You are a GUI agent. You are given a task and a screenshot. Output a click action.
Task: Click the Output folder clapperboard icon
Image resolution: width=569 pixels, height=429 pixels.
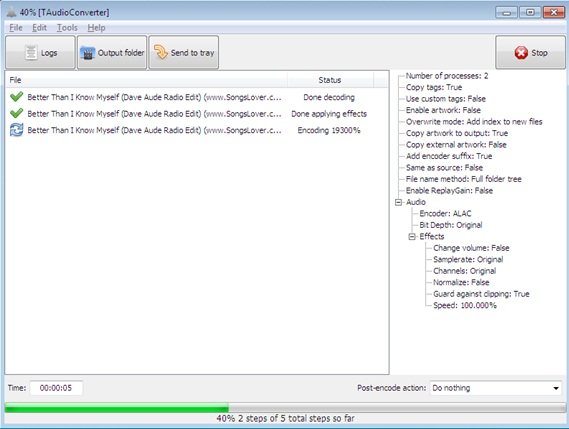coord(87,53)
